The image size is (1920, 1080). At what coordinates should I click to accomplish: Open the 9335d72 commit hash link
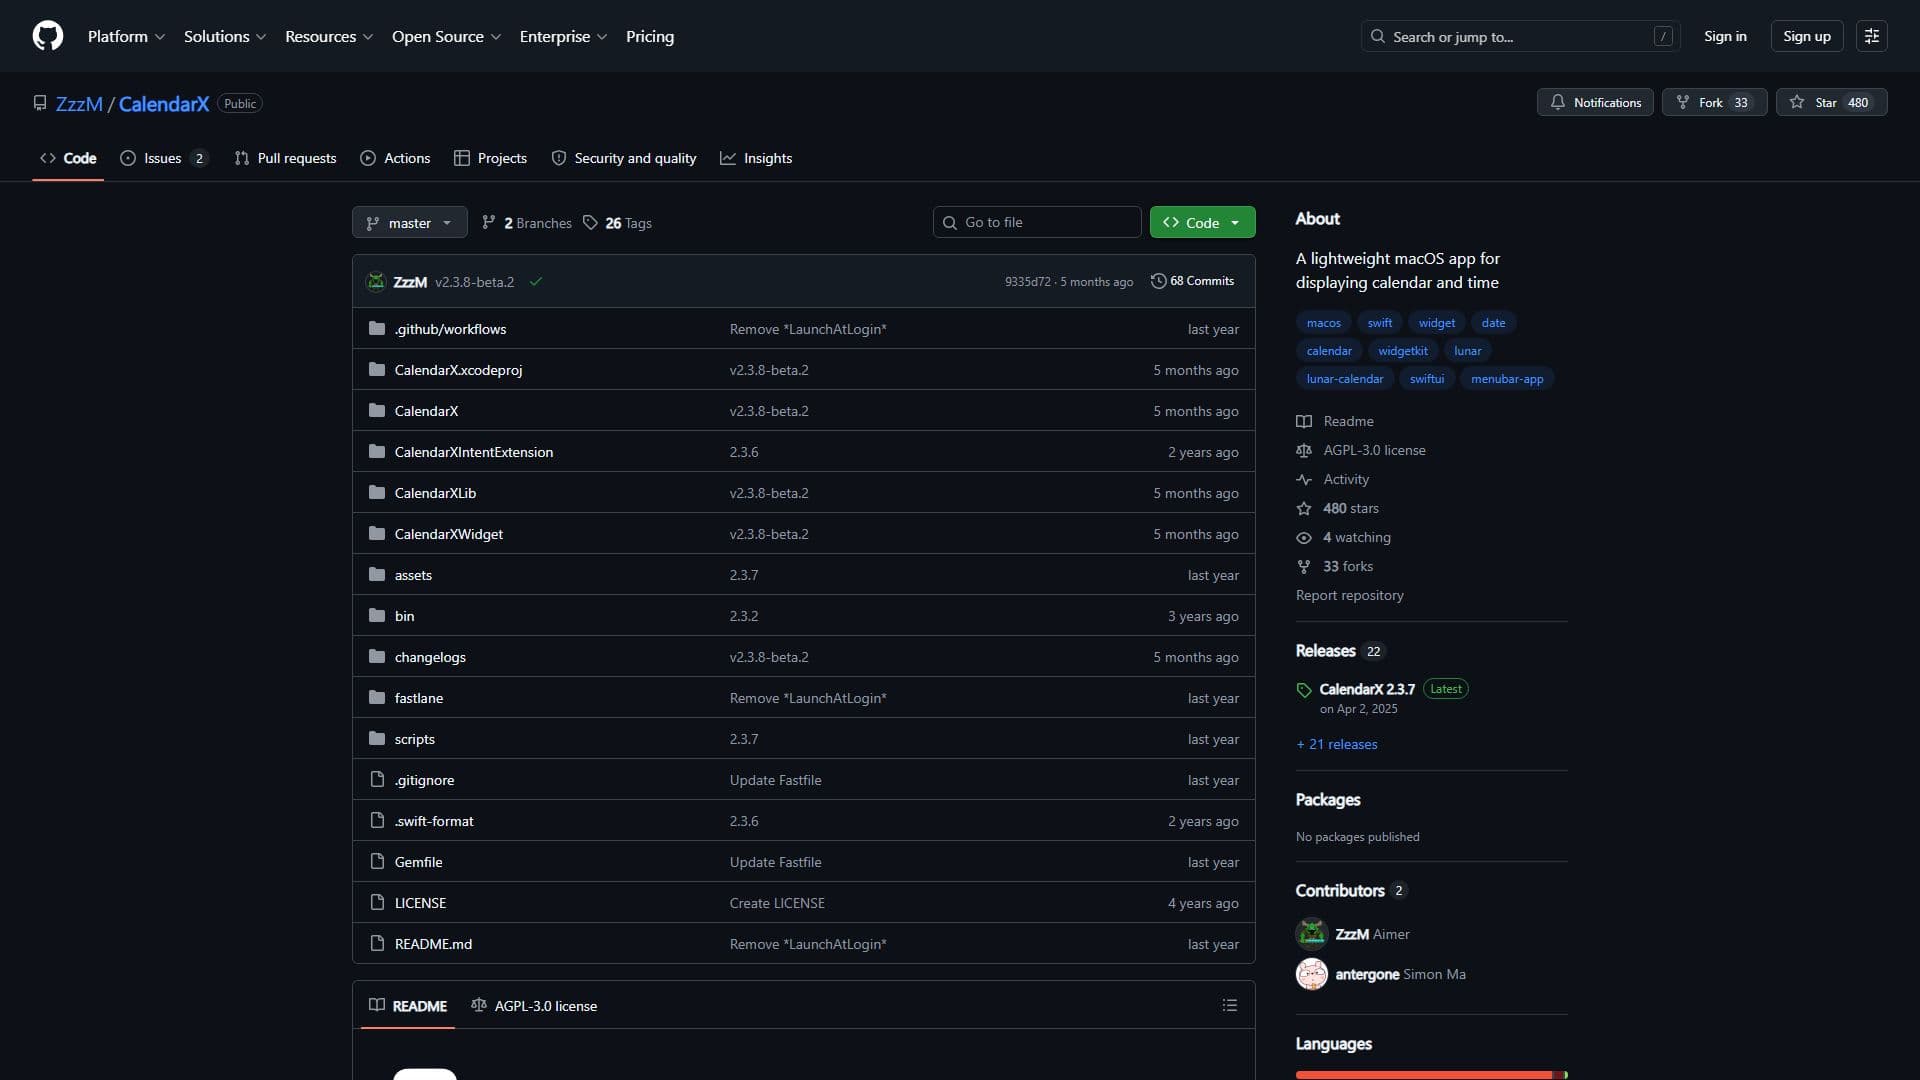1027,282
